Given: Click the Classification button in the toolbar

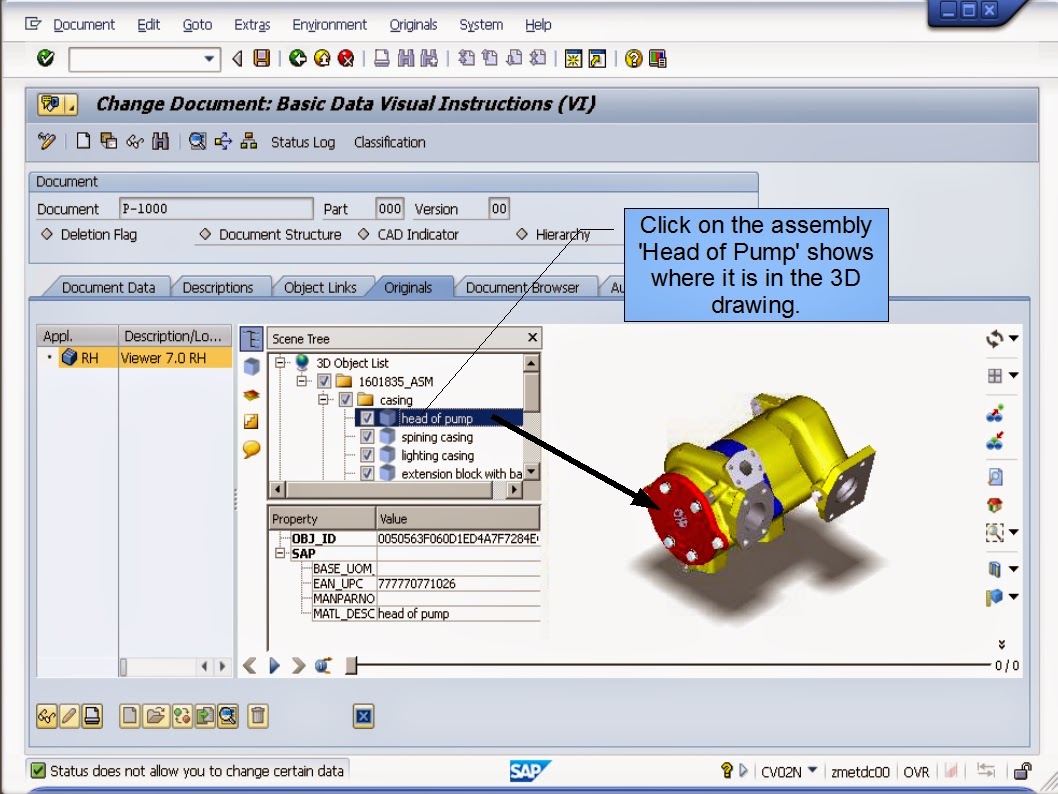Looking at the screenshot, I should pos(389,142).
